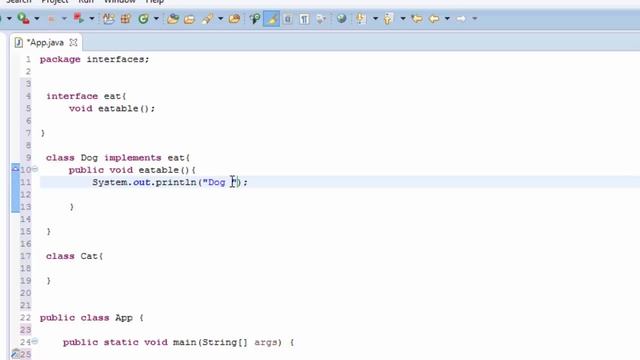Click the globe web browser icon

[x=341, y=18]
